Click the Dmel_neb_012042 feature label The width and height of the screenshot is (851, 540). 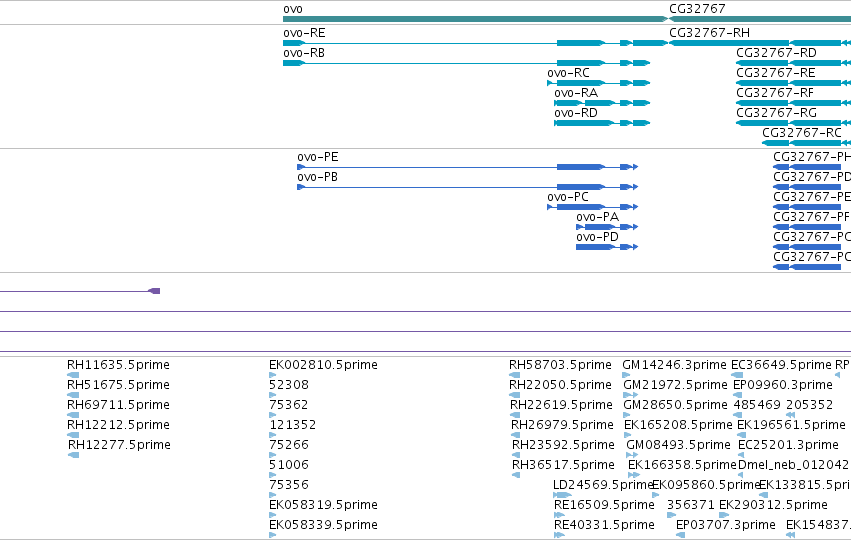pyautogui.click(x=793, y=465)
